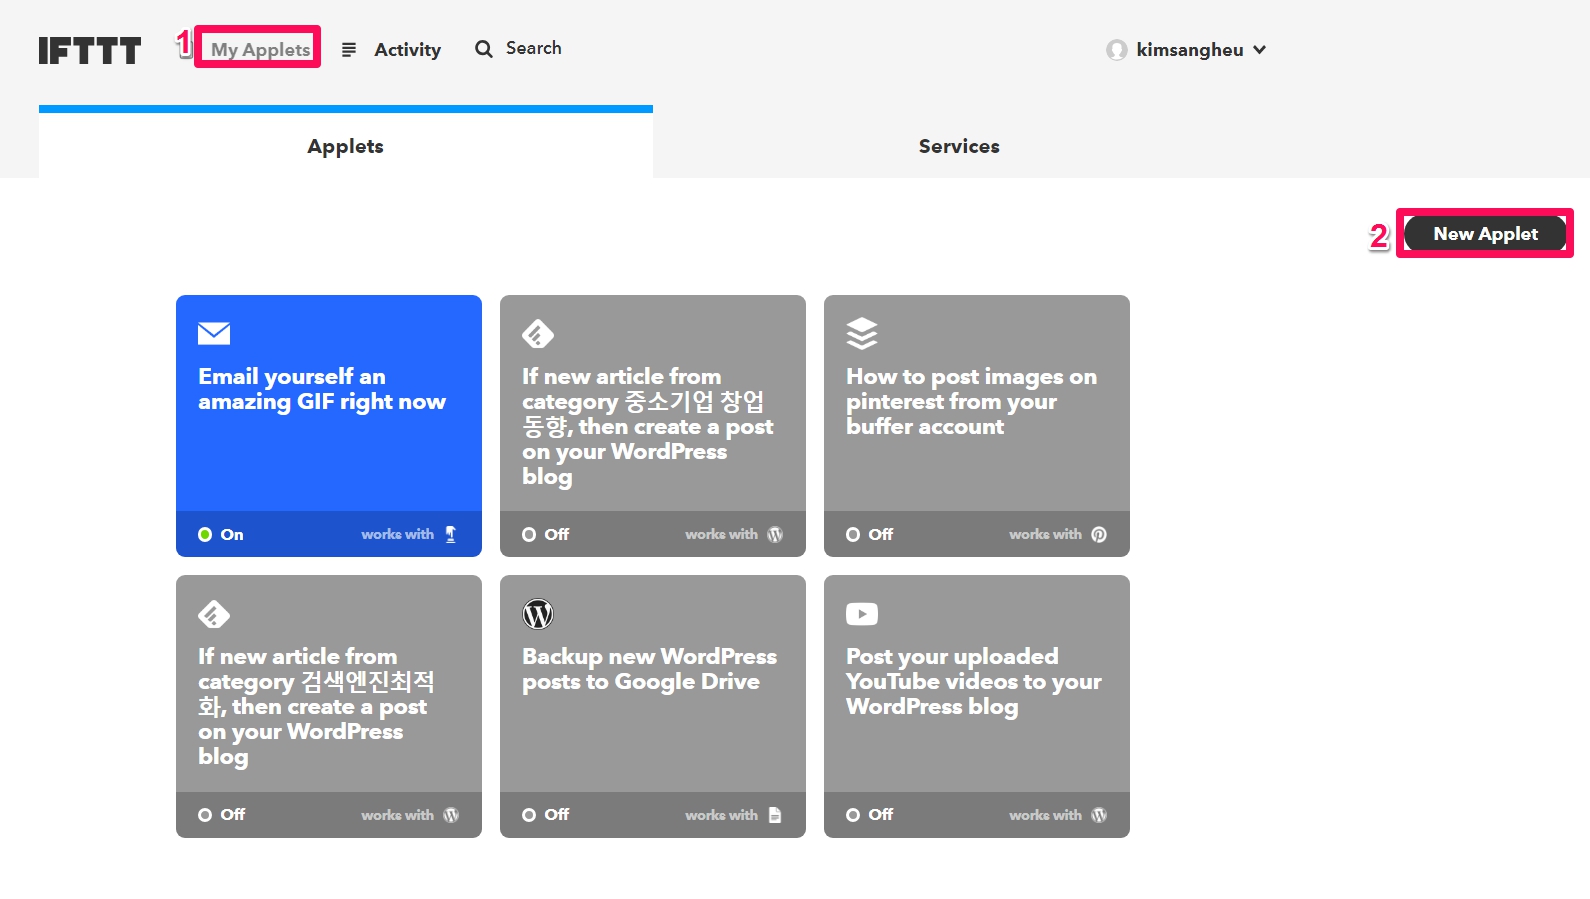This screenshot has height=899, width=1590.
Task: Open the My Applets link
Action: (260, 49)
